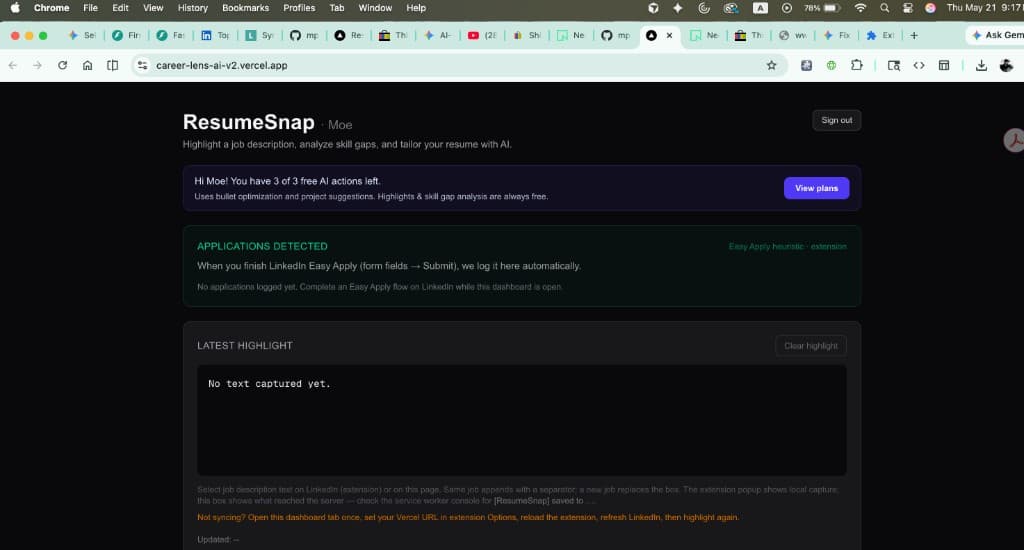The height and width of the screenshot is (550, 1024).
Task: View site information for vercel.app
Action: [142, 65]
